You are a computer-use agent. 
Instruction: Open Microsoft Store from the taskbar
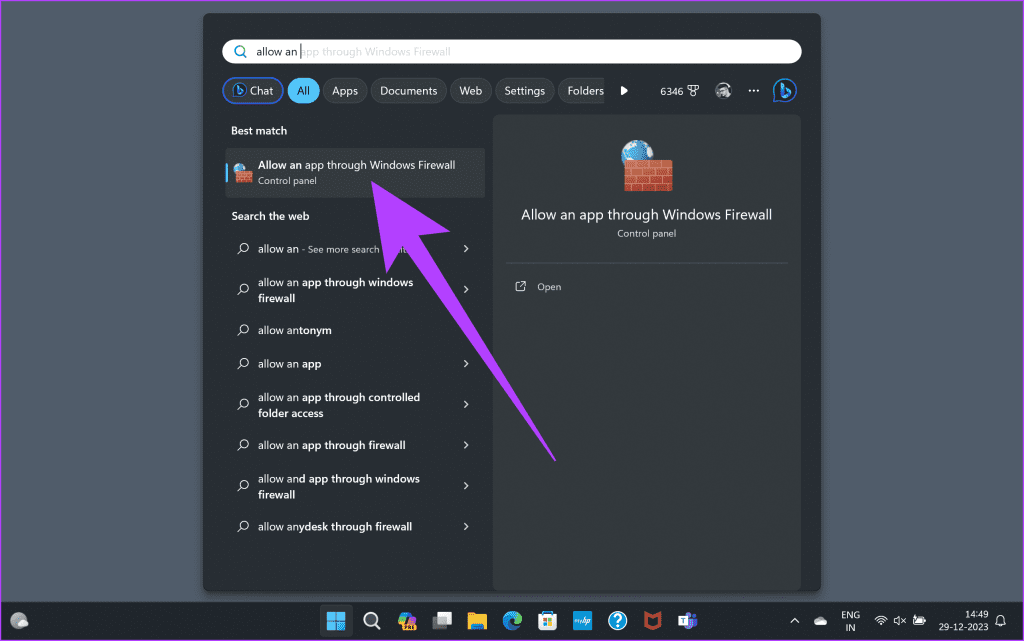(x=547, y=620)
